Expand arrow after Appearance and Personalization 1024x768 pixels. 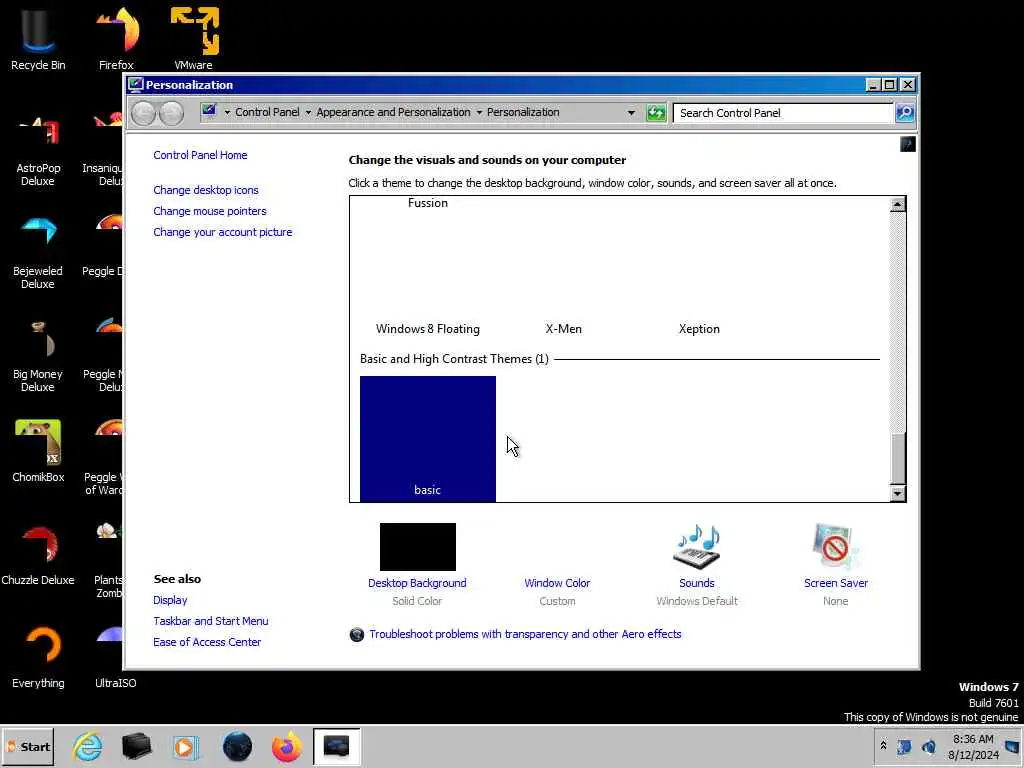click(x=479, y=112)
